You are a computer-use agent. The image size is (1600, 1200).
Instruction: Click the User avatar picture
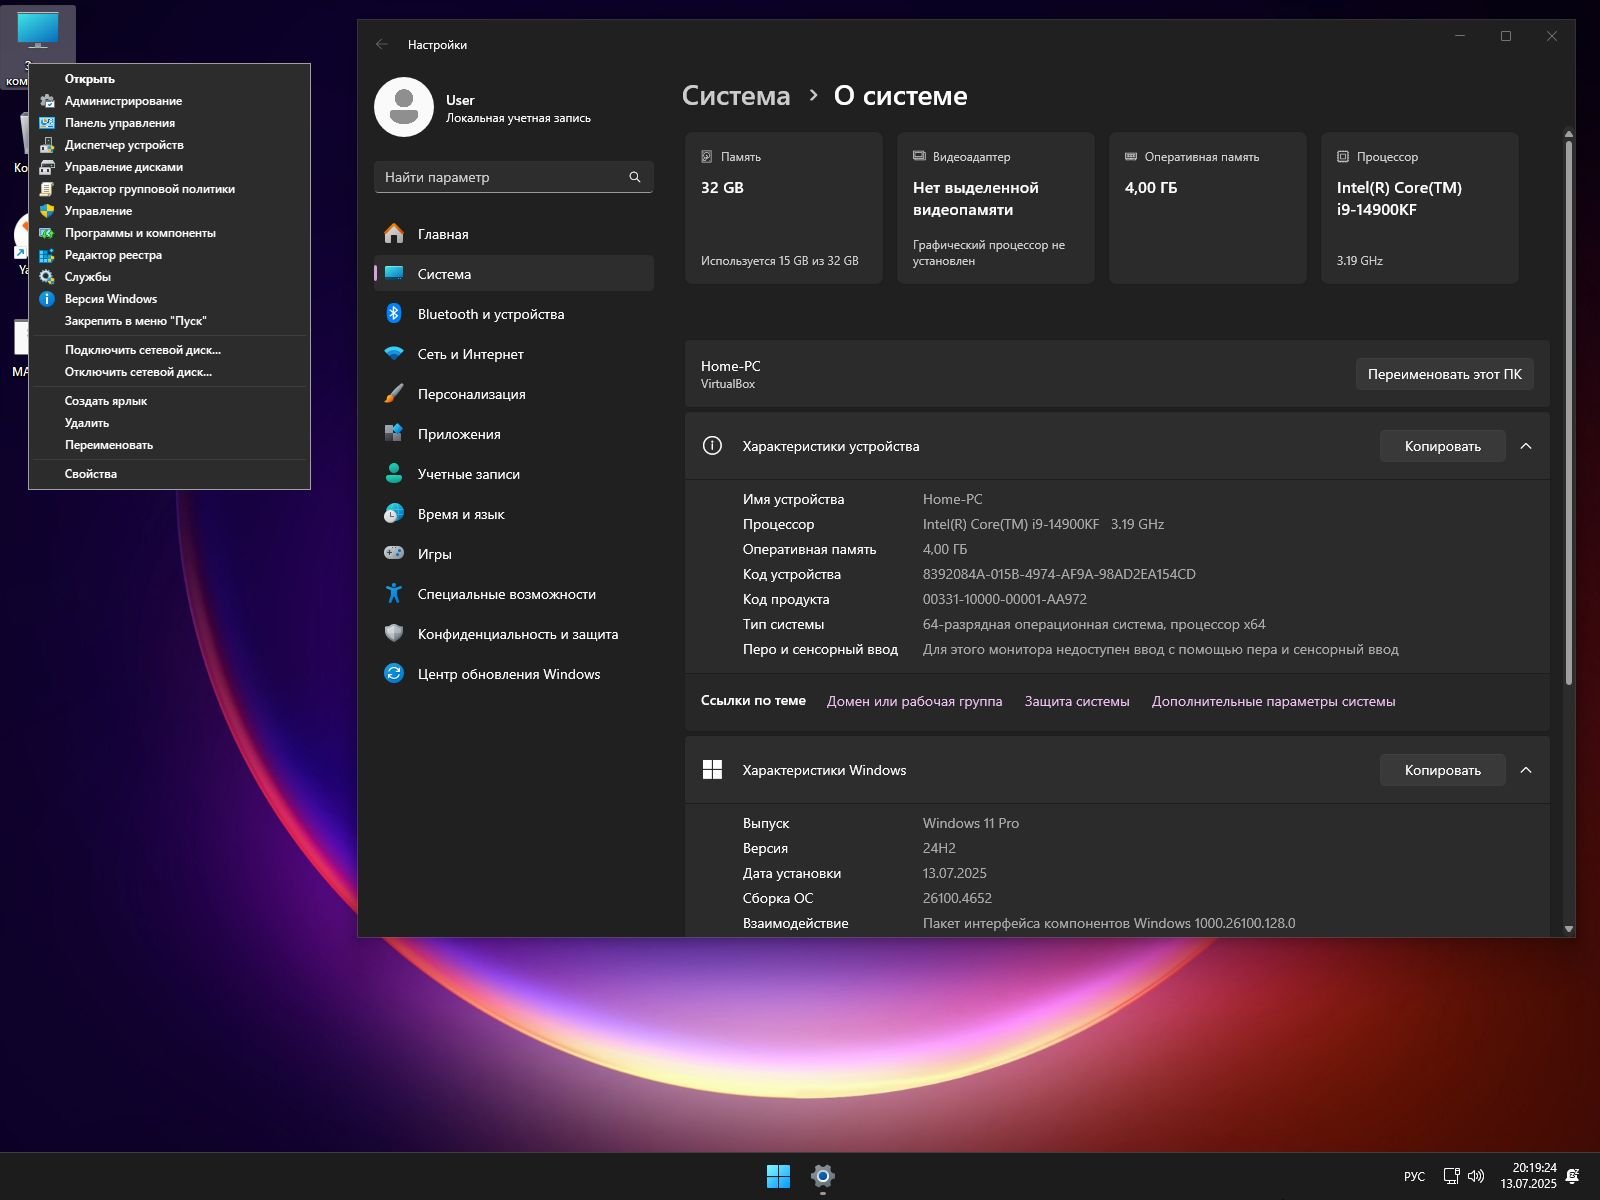pos(404,107)
